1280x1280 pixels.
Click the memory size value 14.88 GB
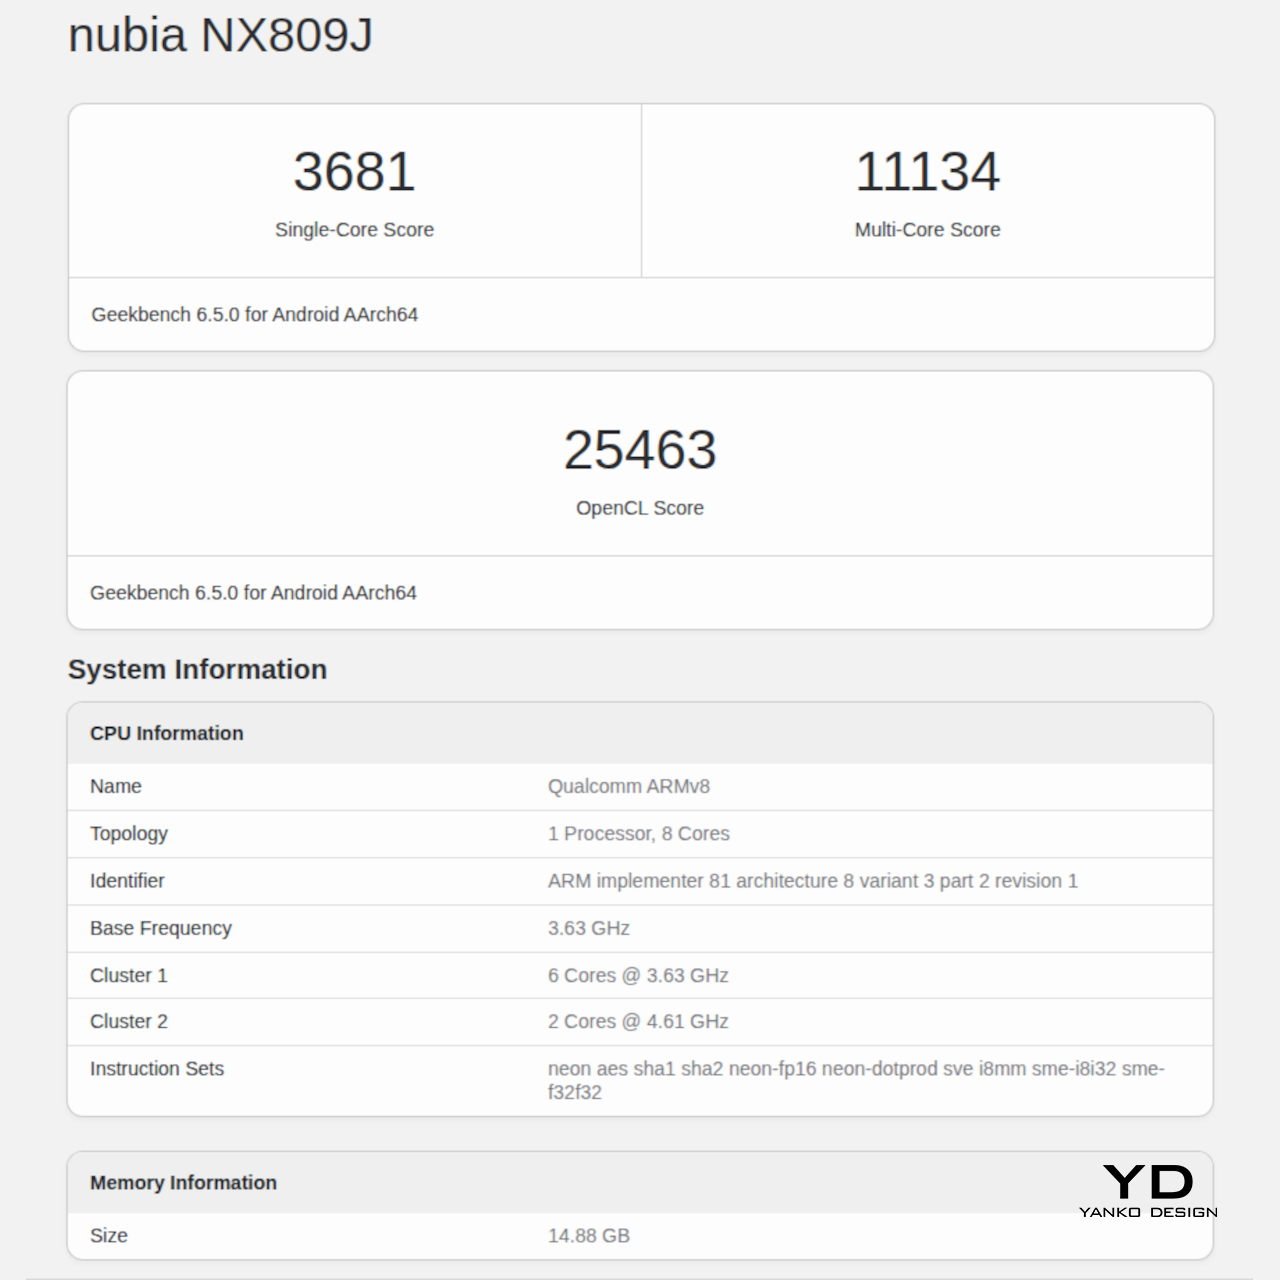588,1236
